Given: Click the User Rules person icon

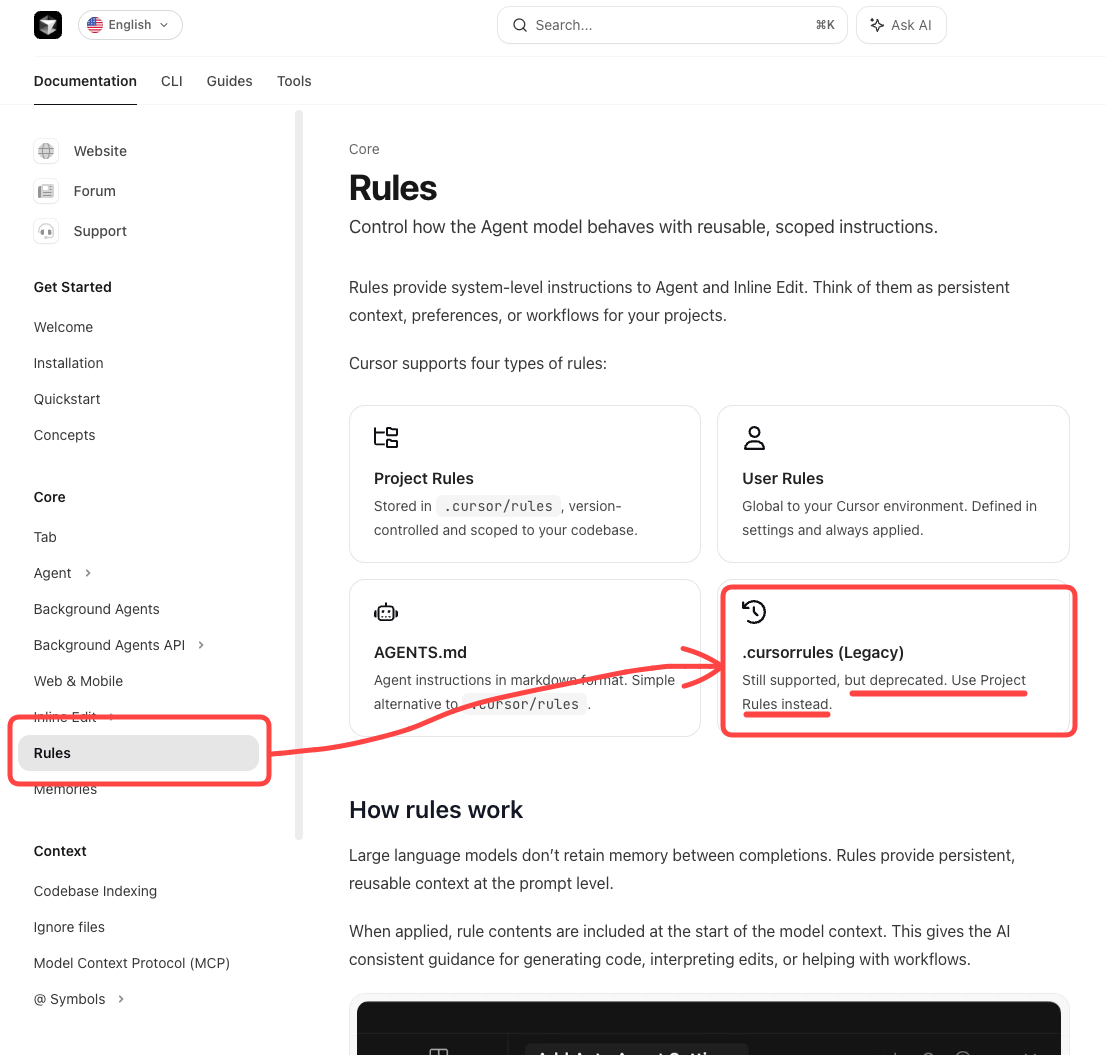Looking at the screenshot, I should pyautogui.click(x=754, y=437).
